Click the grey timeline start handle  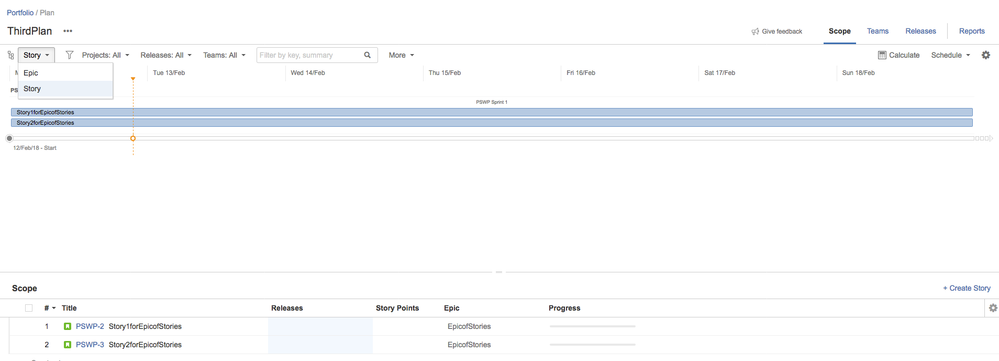9,138
